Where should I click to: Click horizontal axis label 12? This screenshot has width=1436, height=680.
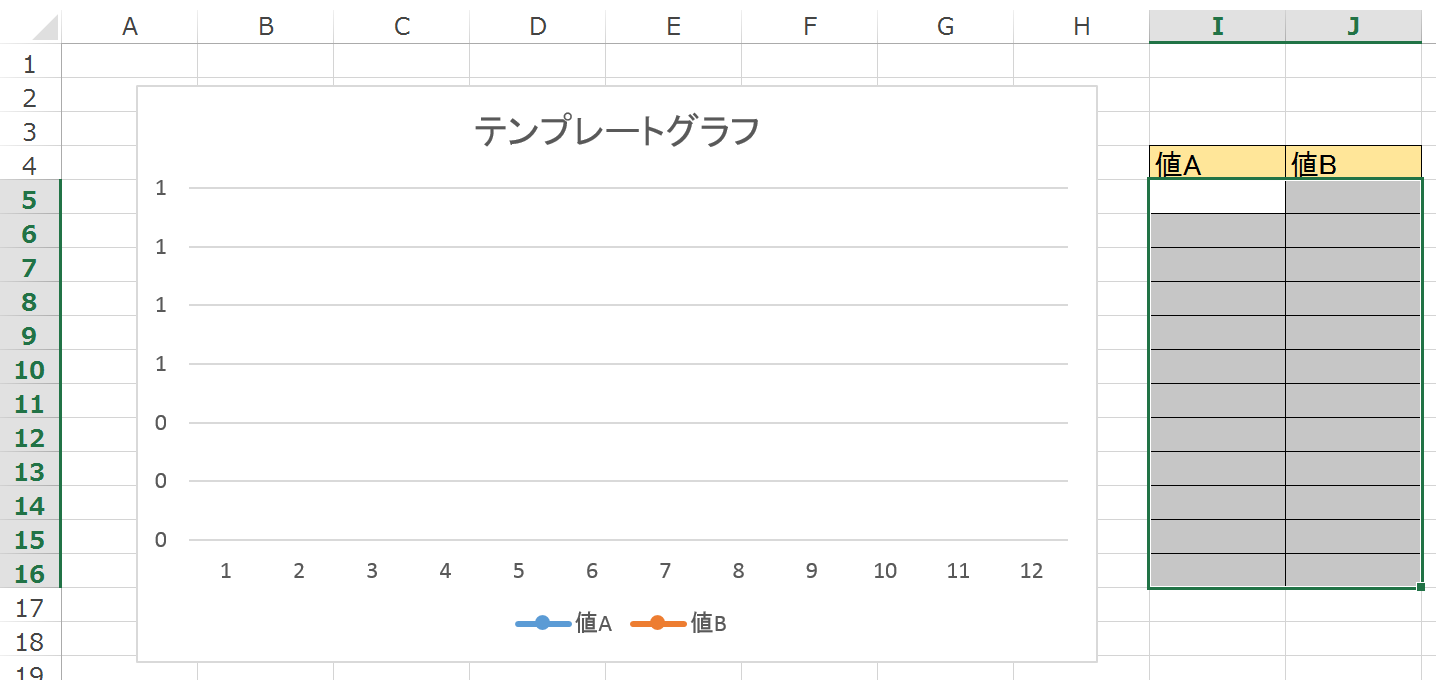[1031, 571]
